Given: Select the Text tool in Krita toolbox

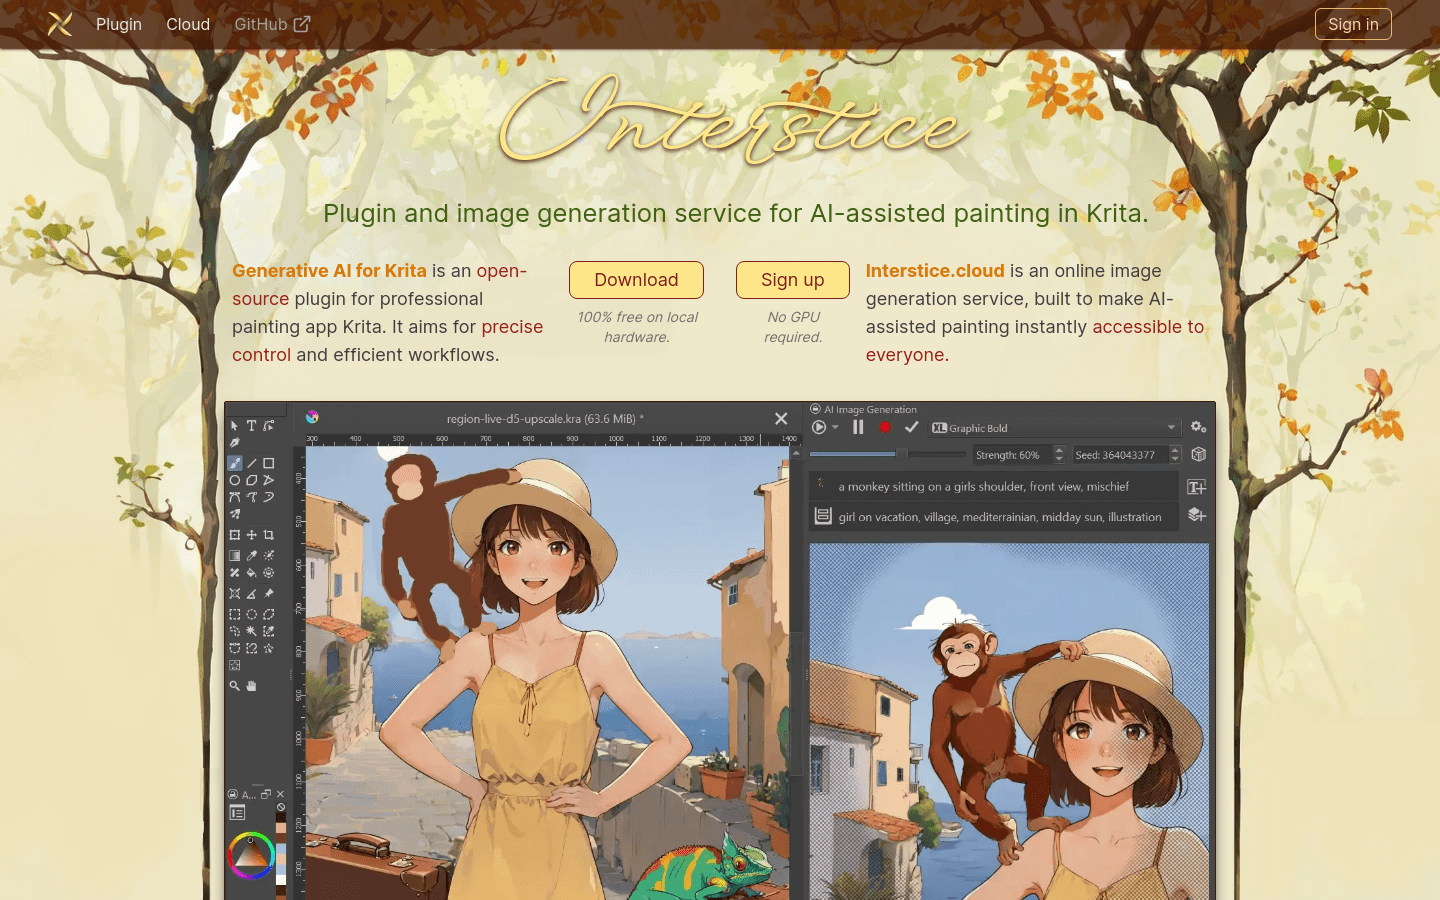Looking at the screenshot, I should (251, 425).
